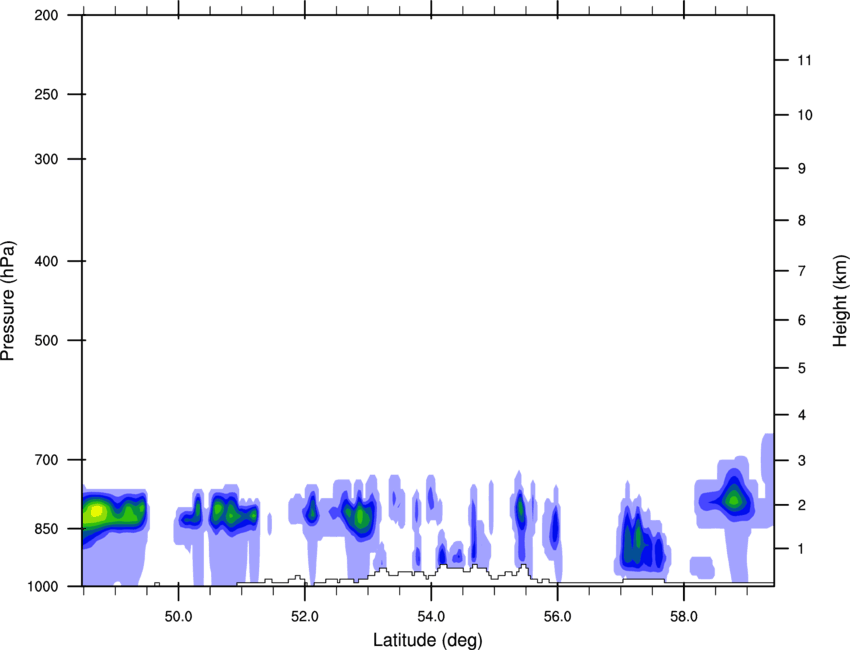850x650 pixels.
Task: Click the 50.0 latitude tick label
Action: pyautogui.click(x=178, y=617)
